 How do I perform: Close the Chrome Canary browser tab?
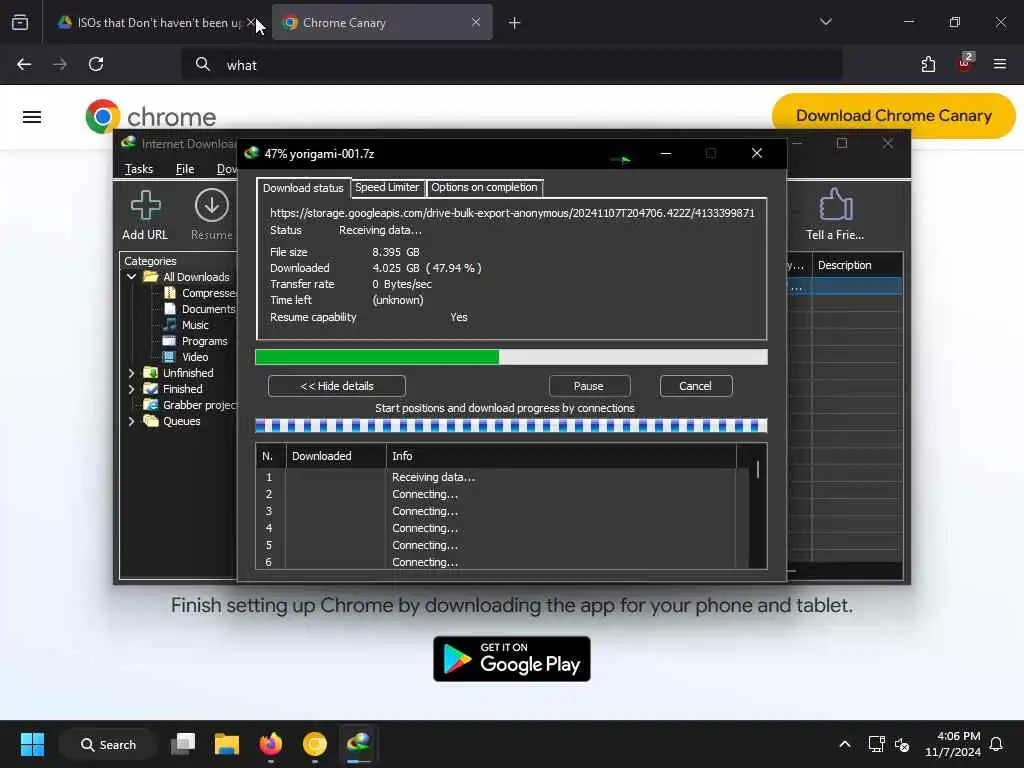[476, 22]
